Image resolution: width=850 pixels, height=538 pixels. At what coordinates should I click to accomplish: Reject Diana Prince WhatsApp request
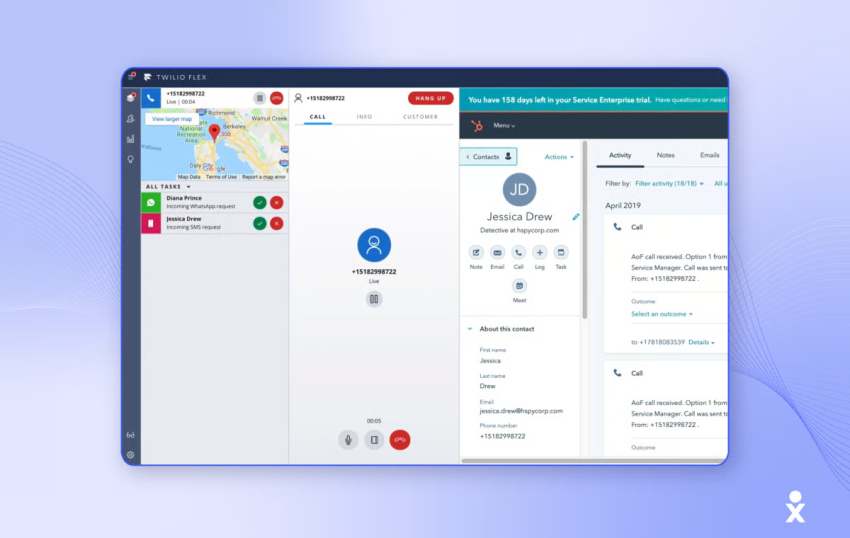point(276,202)
